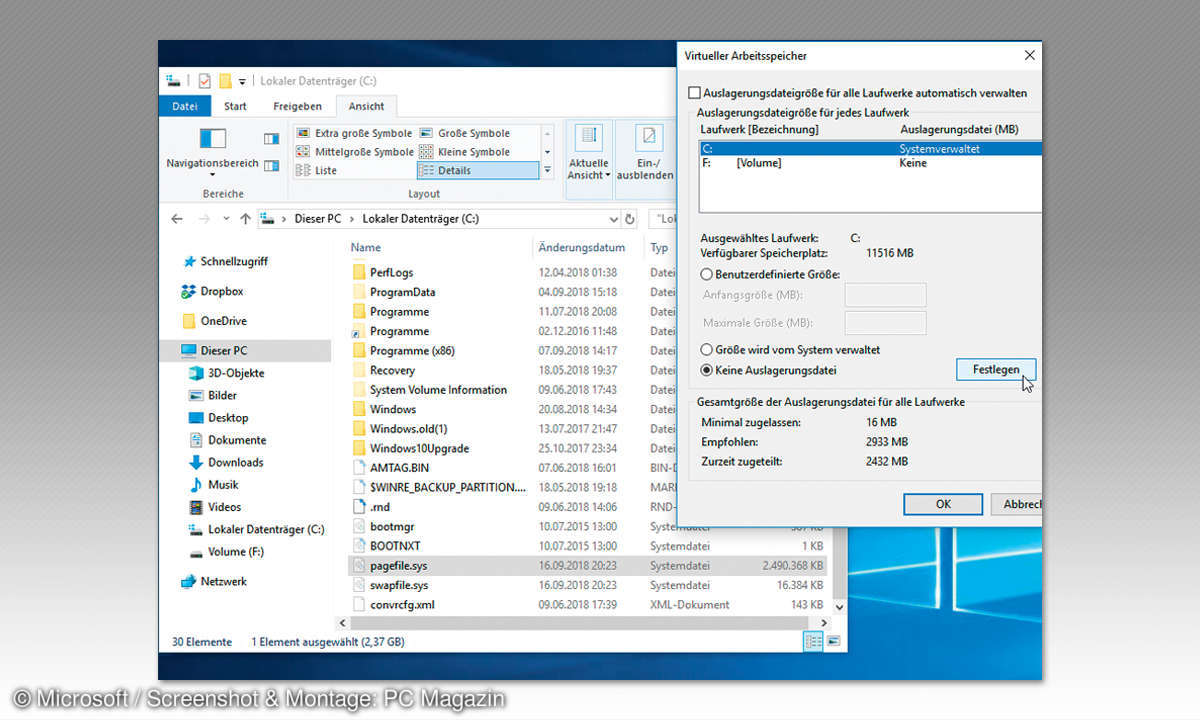Navigate up one folder level

click(x=243, y=219)
